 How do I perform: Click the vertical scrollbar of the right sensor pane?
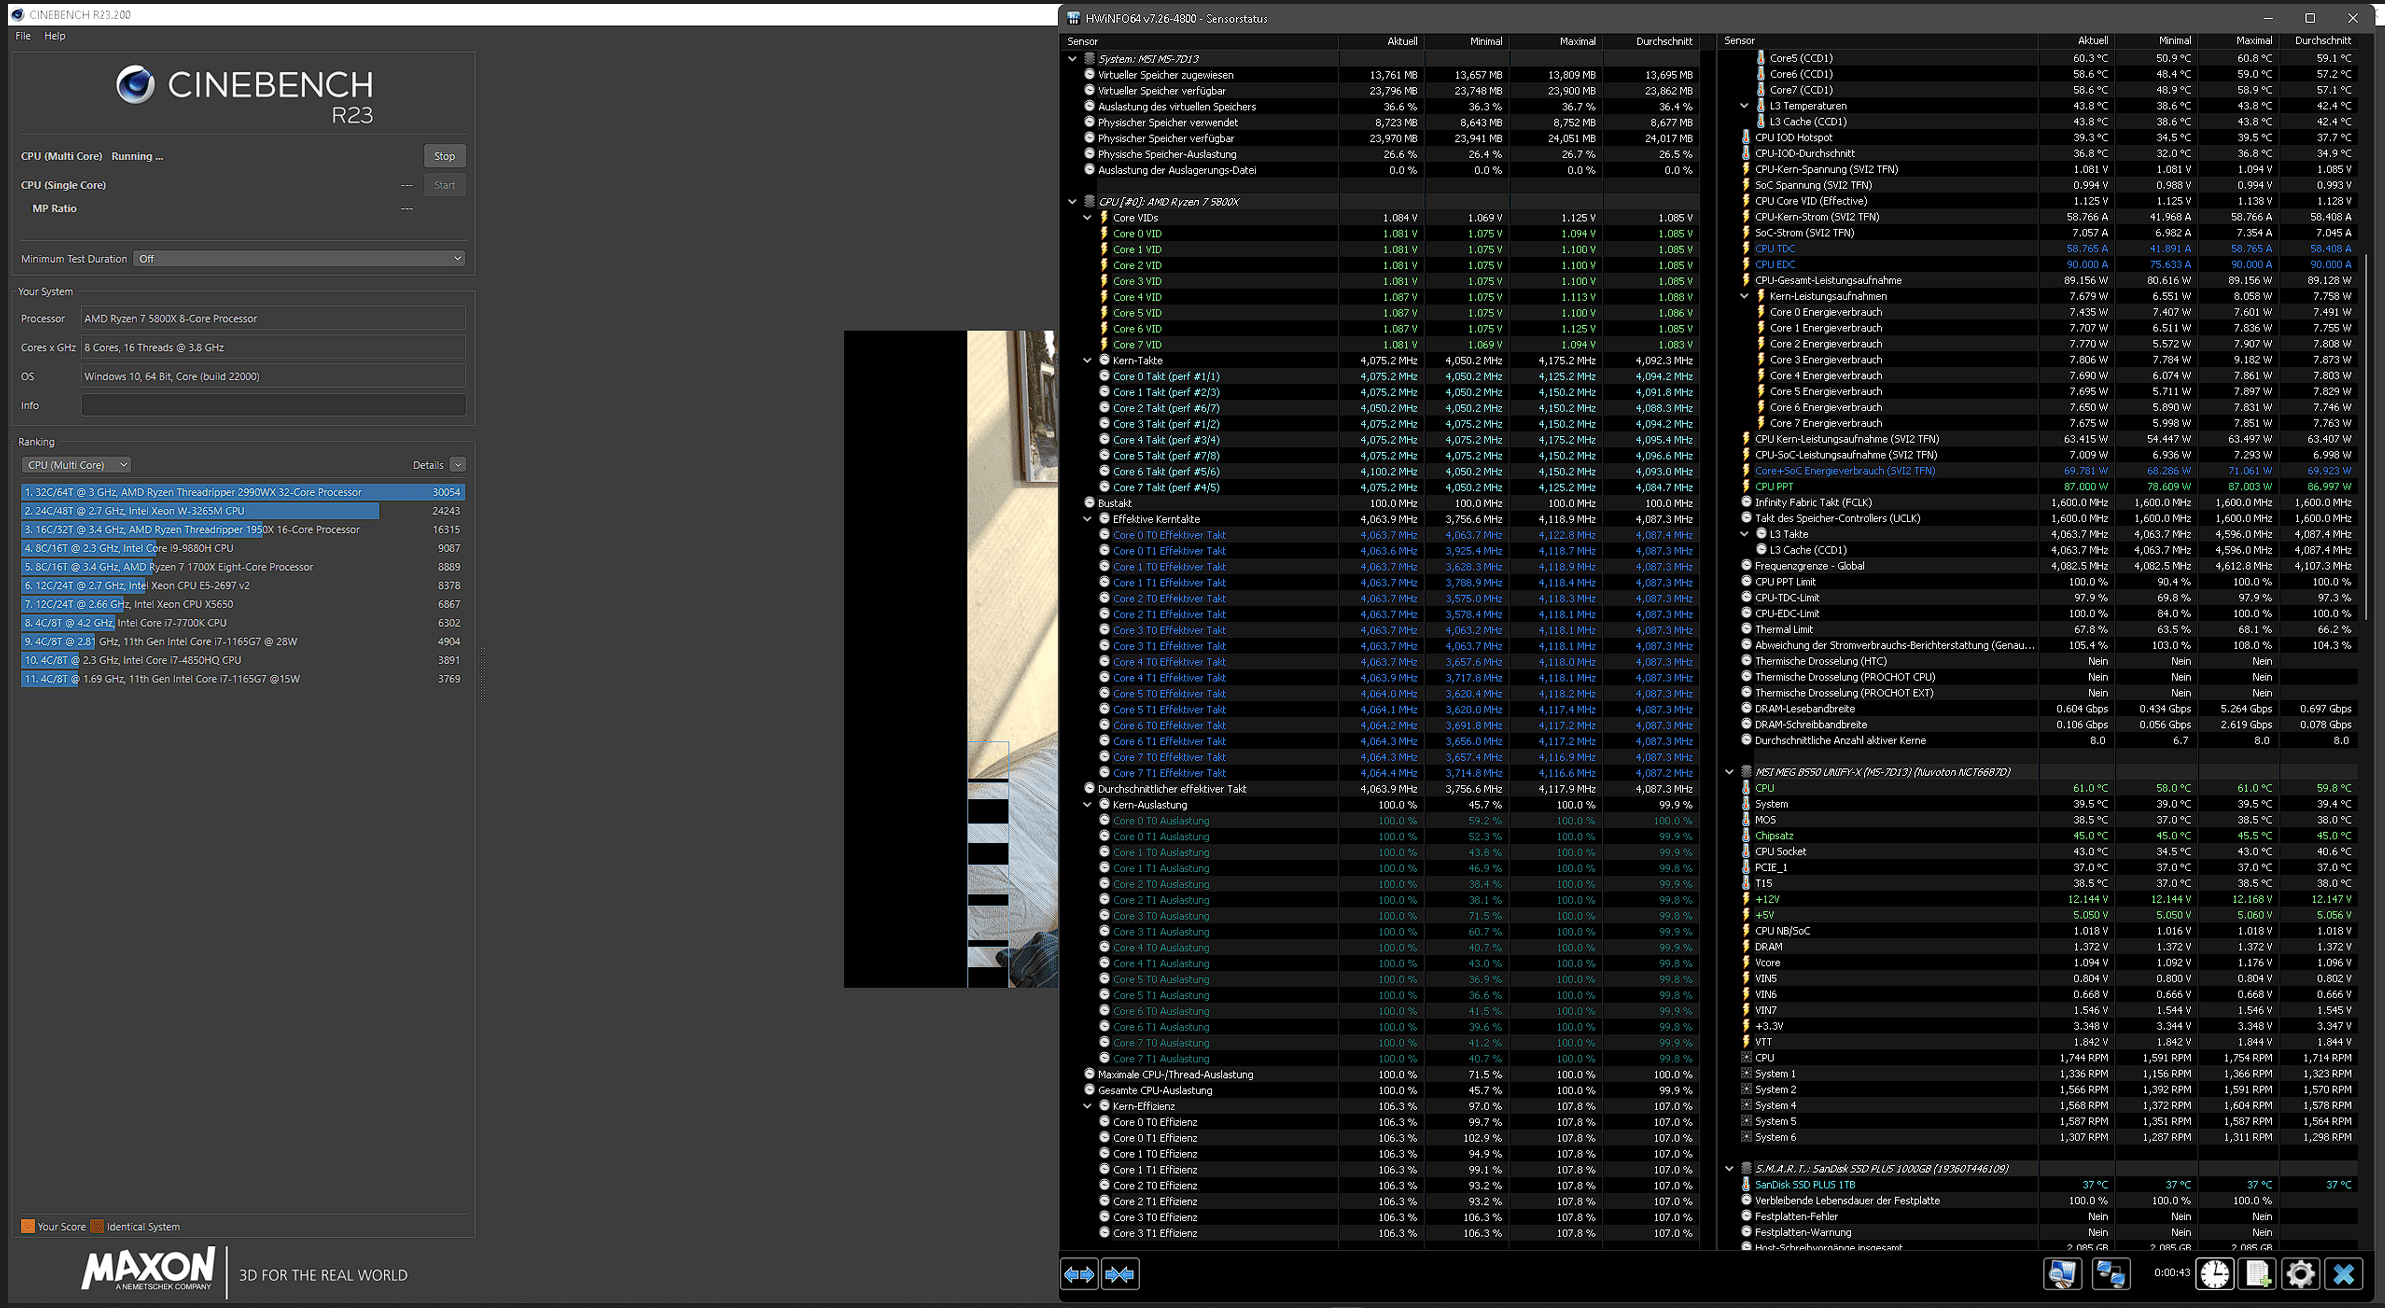[2365, 437]
